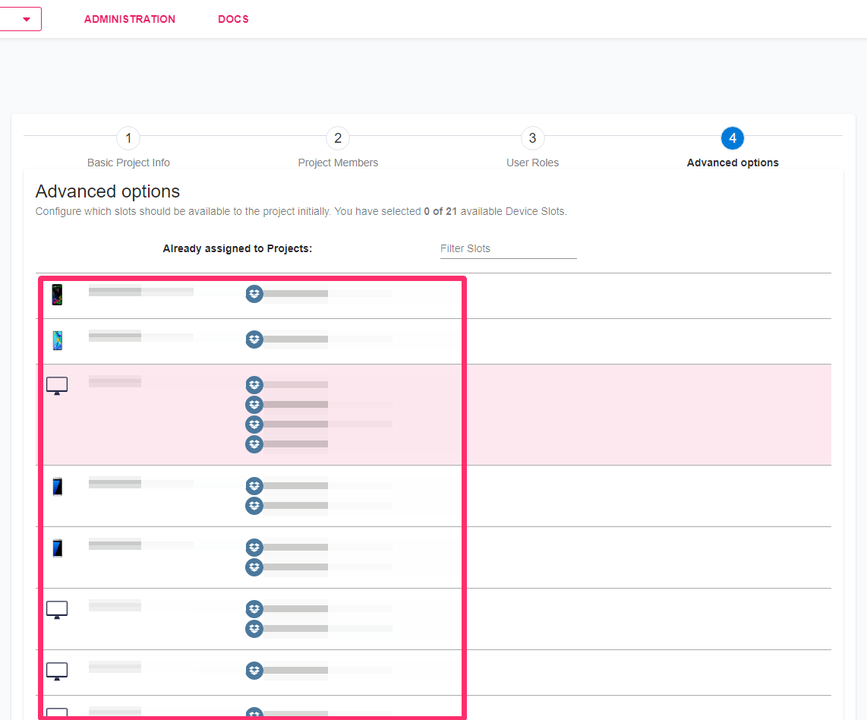Click last project icon in pink highlighted row
867x720 pixels.
254,444
